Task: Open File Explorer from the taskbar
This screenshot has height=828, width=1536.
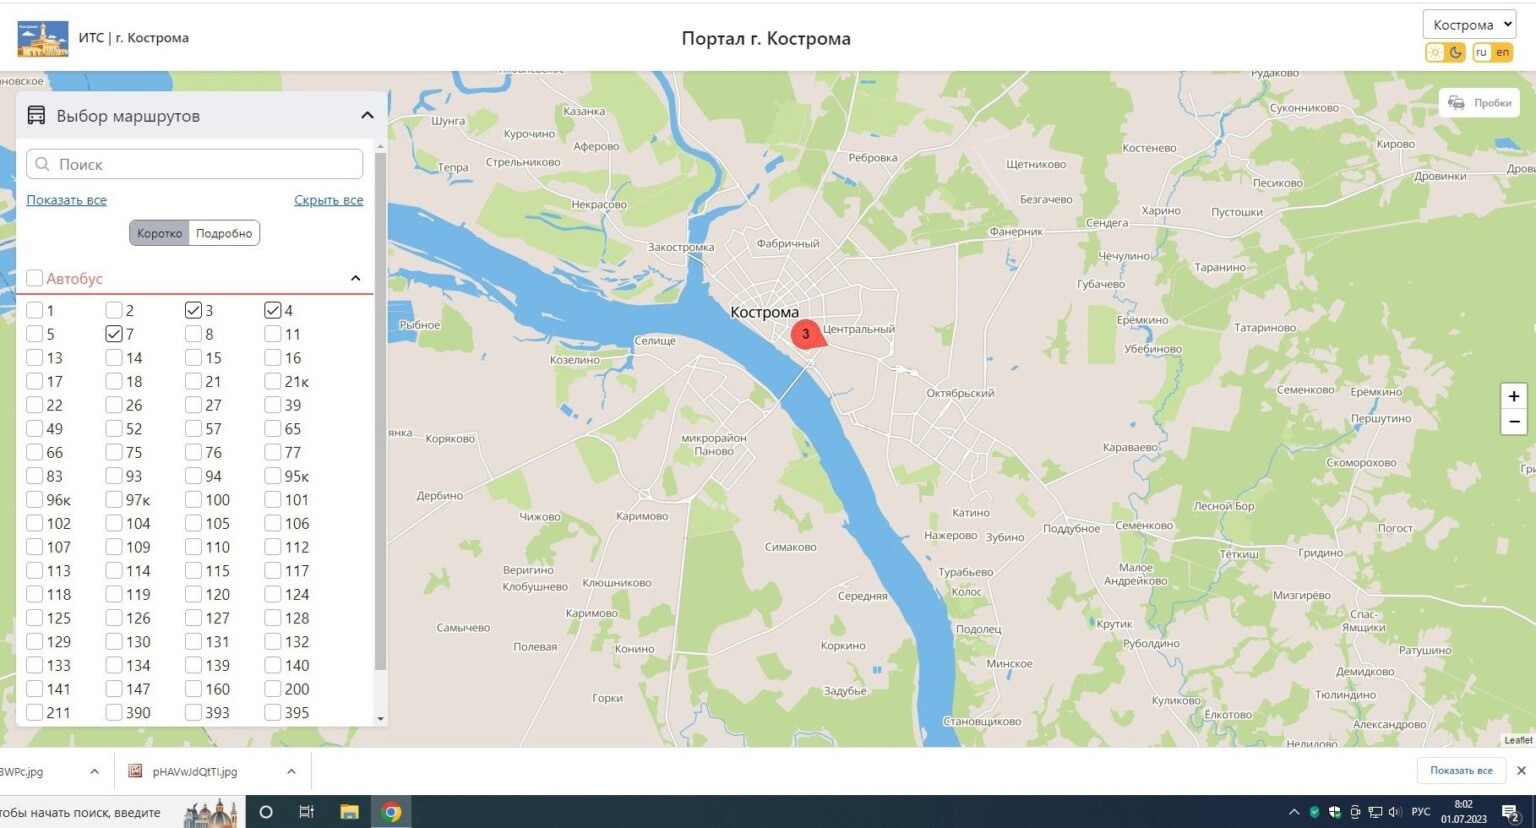Action: click(349, 812)
